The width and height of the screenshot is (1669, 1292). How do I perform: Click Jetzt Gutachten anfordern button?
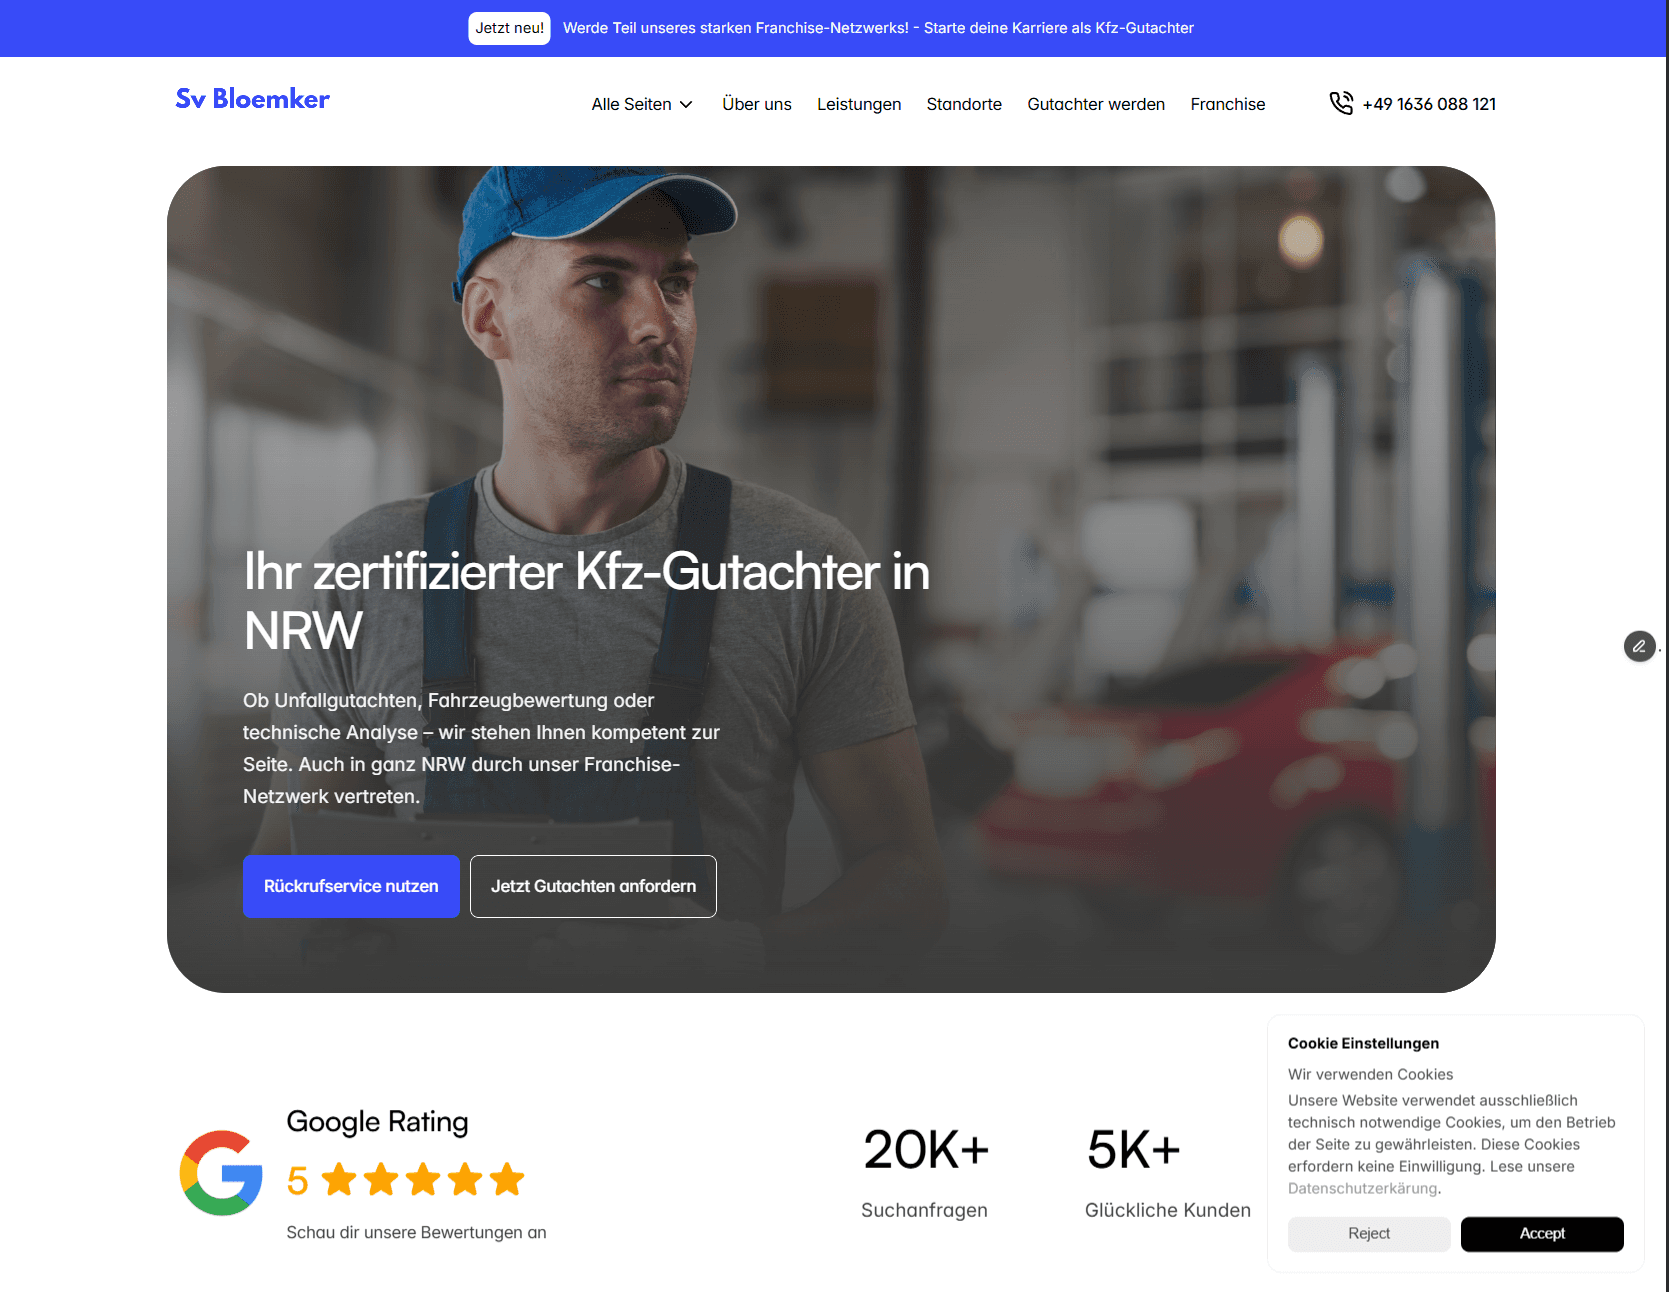(x=593, y=886)
